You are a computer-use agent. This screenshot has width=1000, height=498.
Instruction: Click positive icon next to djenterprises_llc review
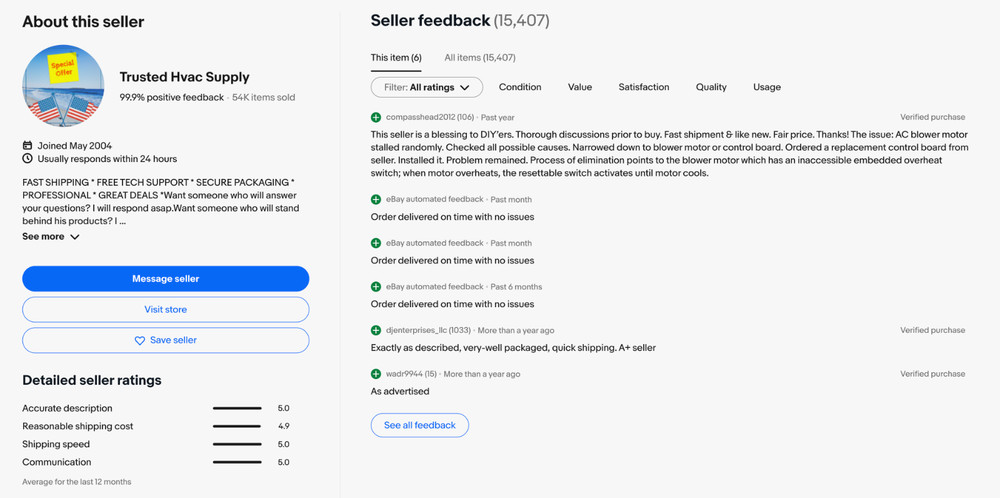point(376,330)
